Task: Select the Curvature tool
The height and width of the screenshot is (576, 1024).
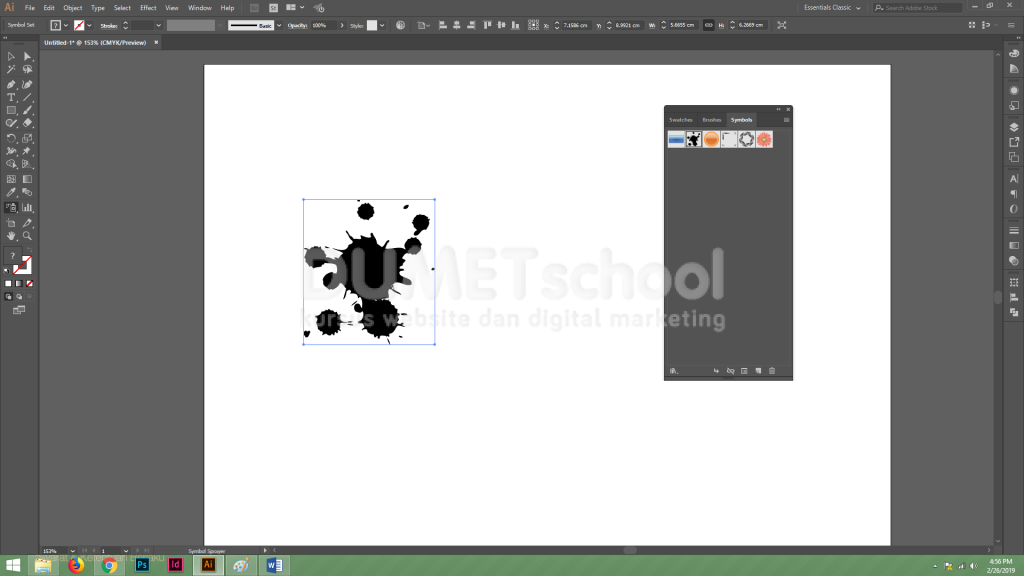Action: coord(27,84)
